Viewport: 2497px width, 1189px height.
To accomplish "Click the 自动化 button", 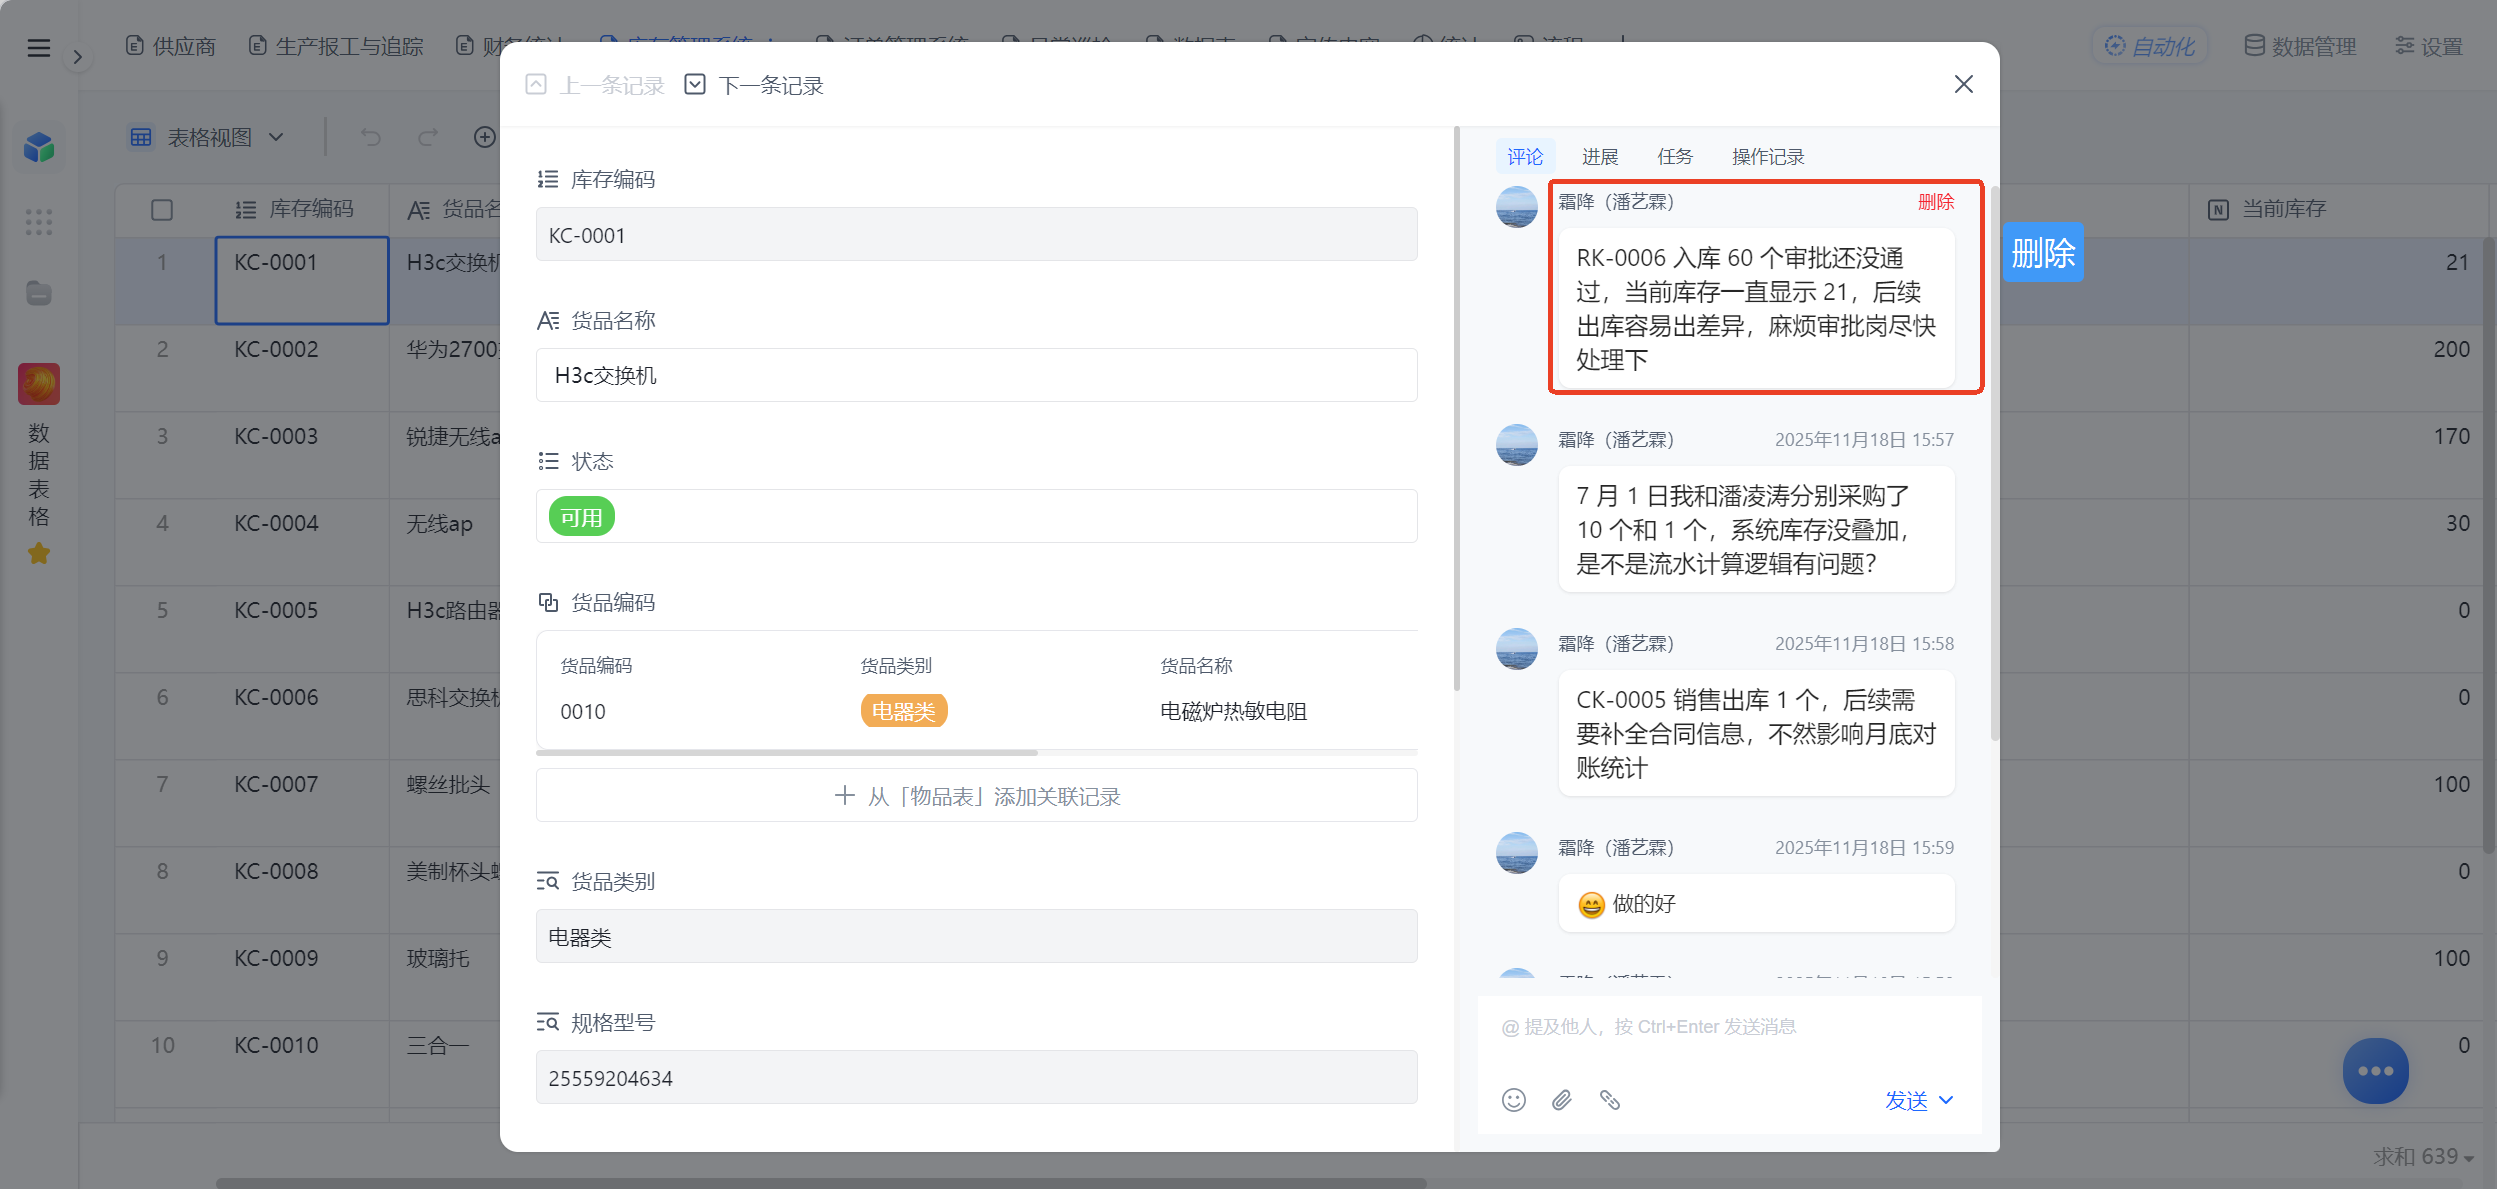I will (x=2150, y=46).
